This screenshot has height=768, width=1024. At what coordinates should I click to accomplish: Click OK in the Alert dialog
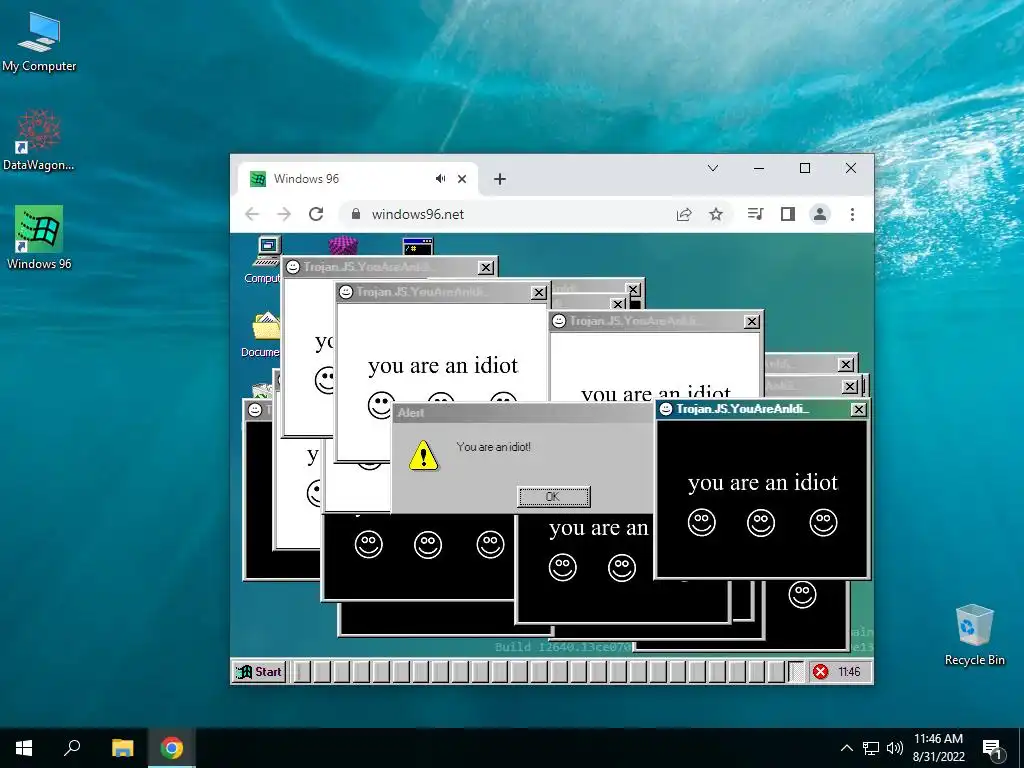tap(554, 497)
